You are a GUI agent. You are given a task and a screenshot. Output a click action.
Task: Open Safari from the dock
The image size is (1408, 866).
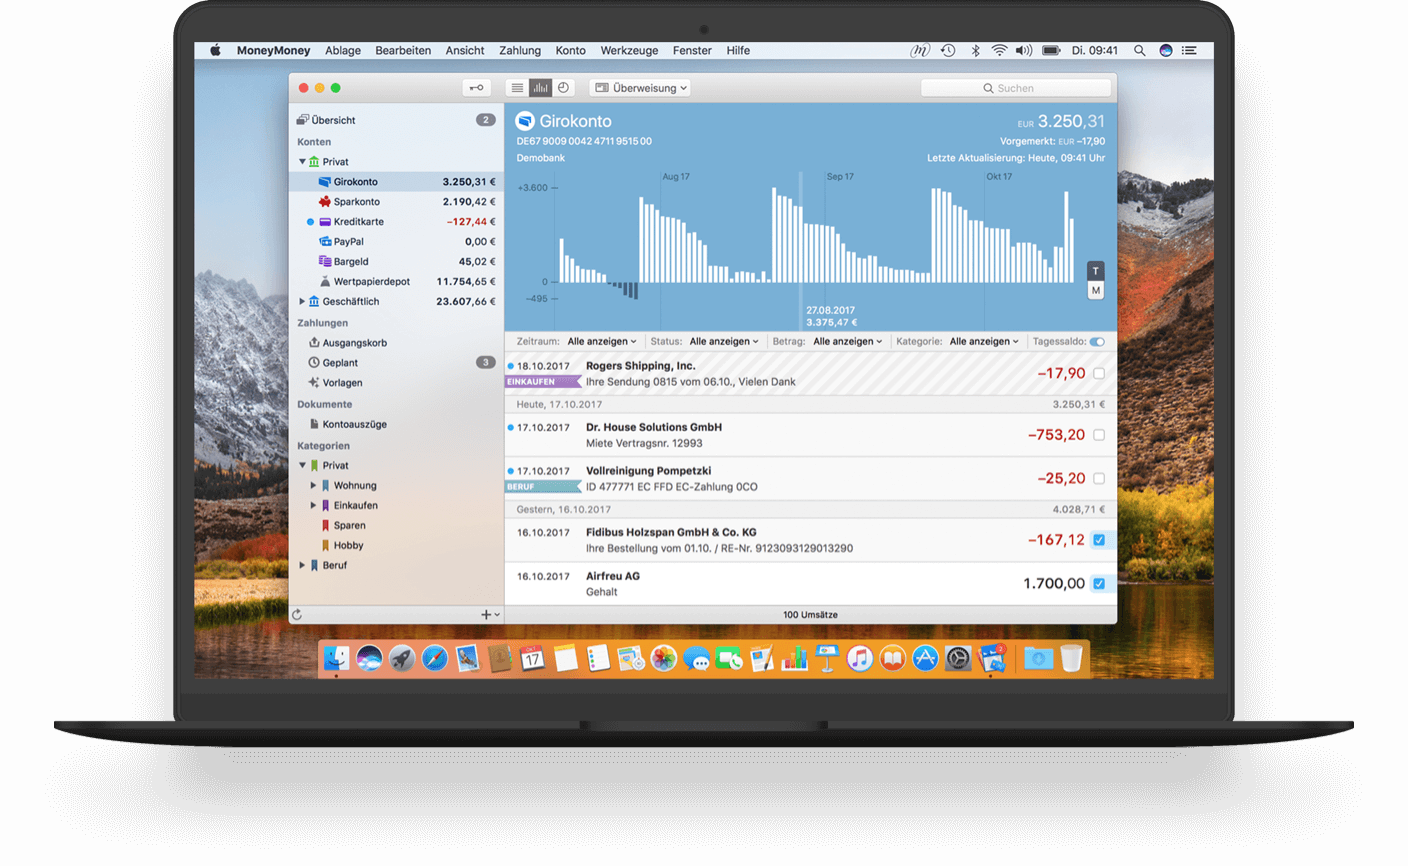(x=434, y=658)
